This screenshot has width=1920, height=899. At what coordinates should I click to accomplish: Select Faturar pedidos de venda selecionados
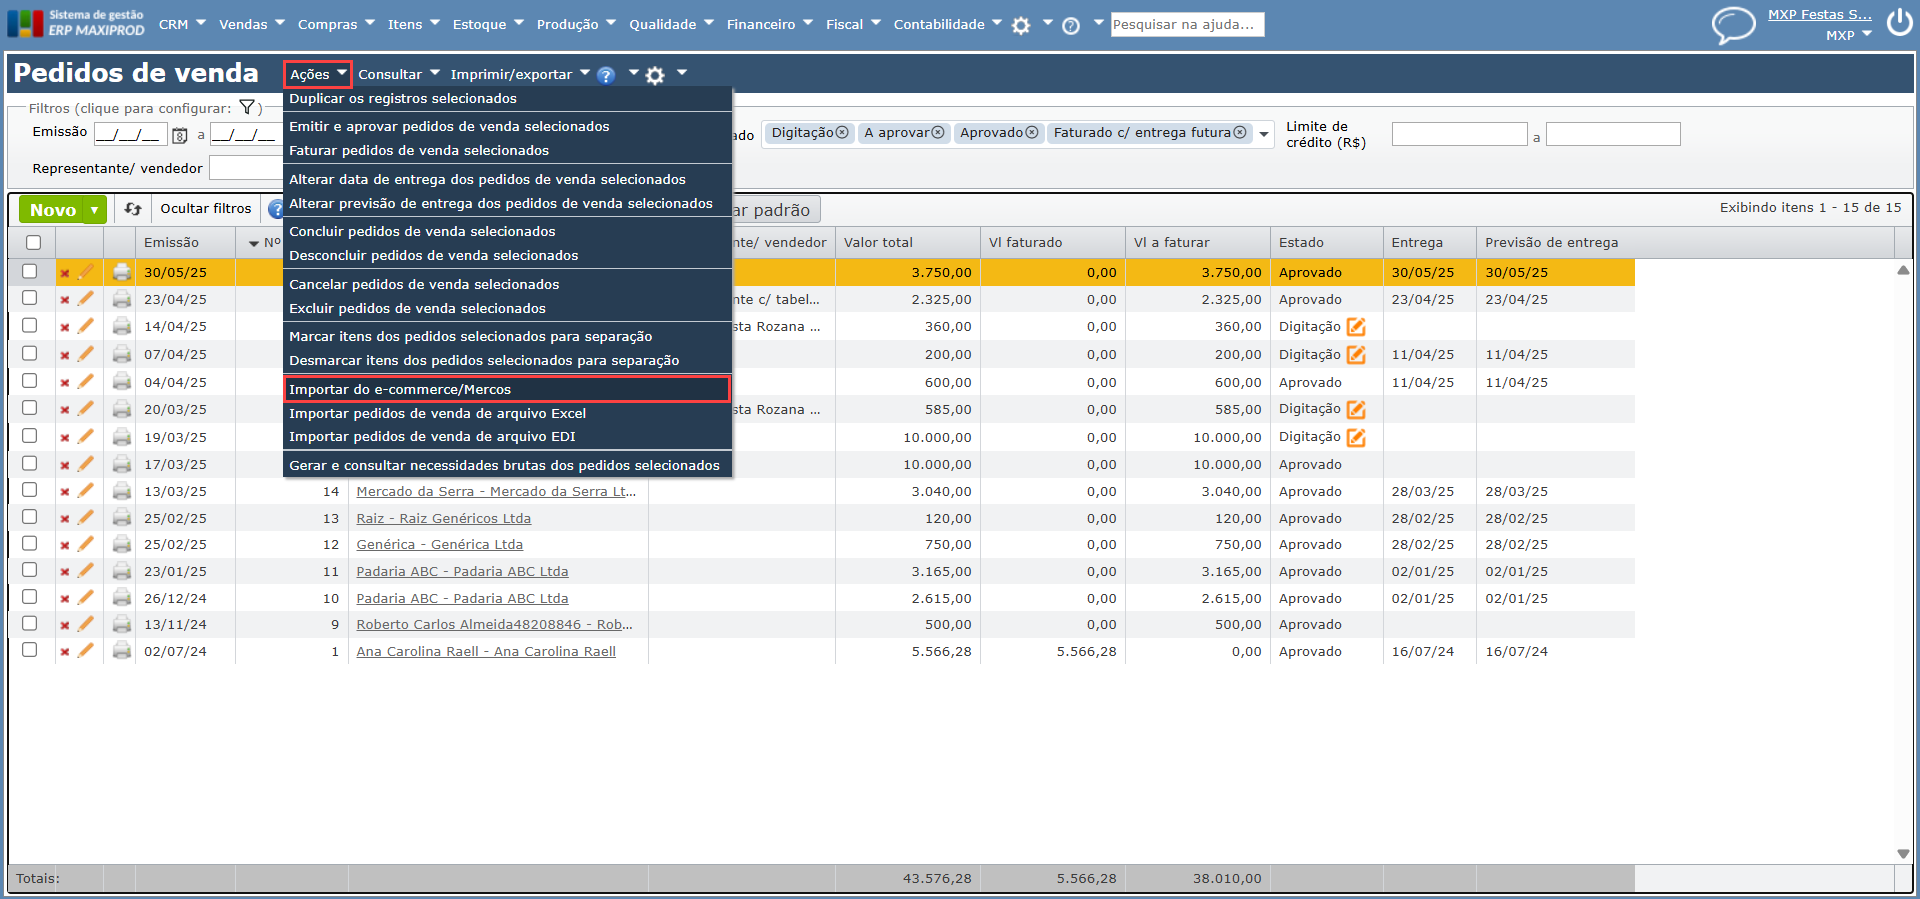point(419,150)
